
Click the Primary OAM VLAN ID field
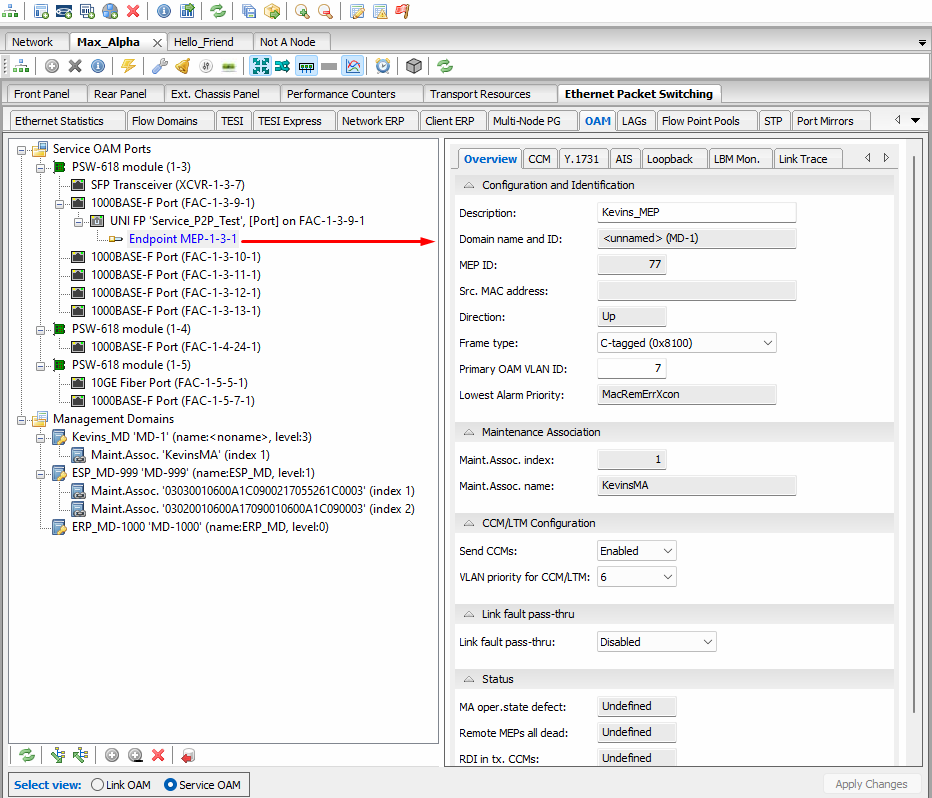pos(632,368)
